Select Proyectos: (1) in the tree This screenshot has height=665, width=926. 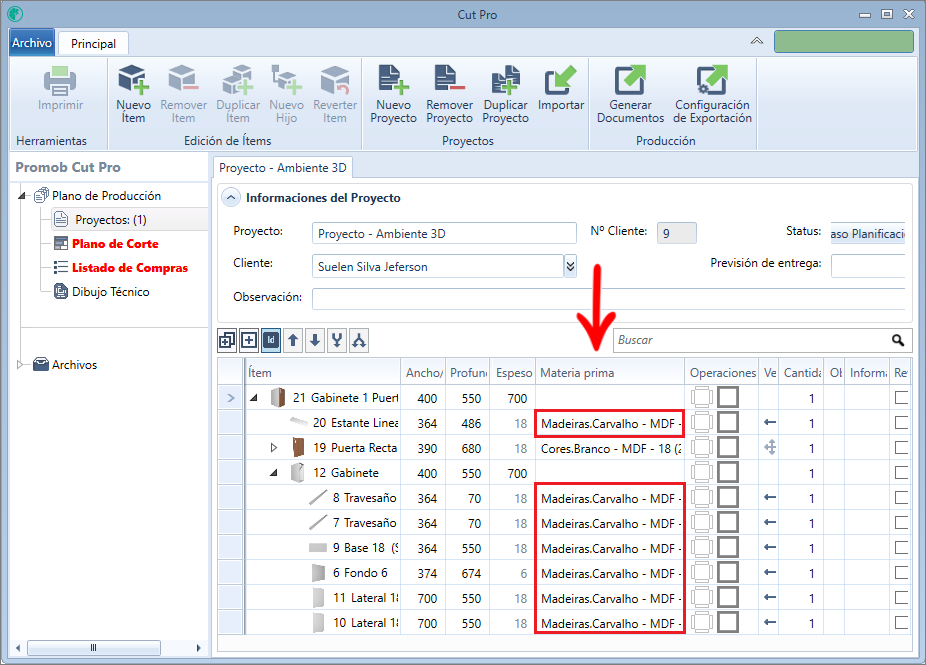(110, 220)
